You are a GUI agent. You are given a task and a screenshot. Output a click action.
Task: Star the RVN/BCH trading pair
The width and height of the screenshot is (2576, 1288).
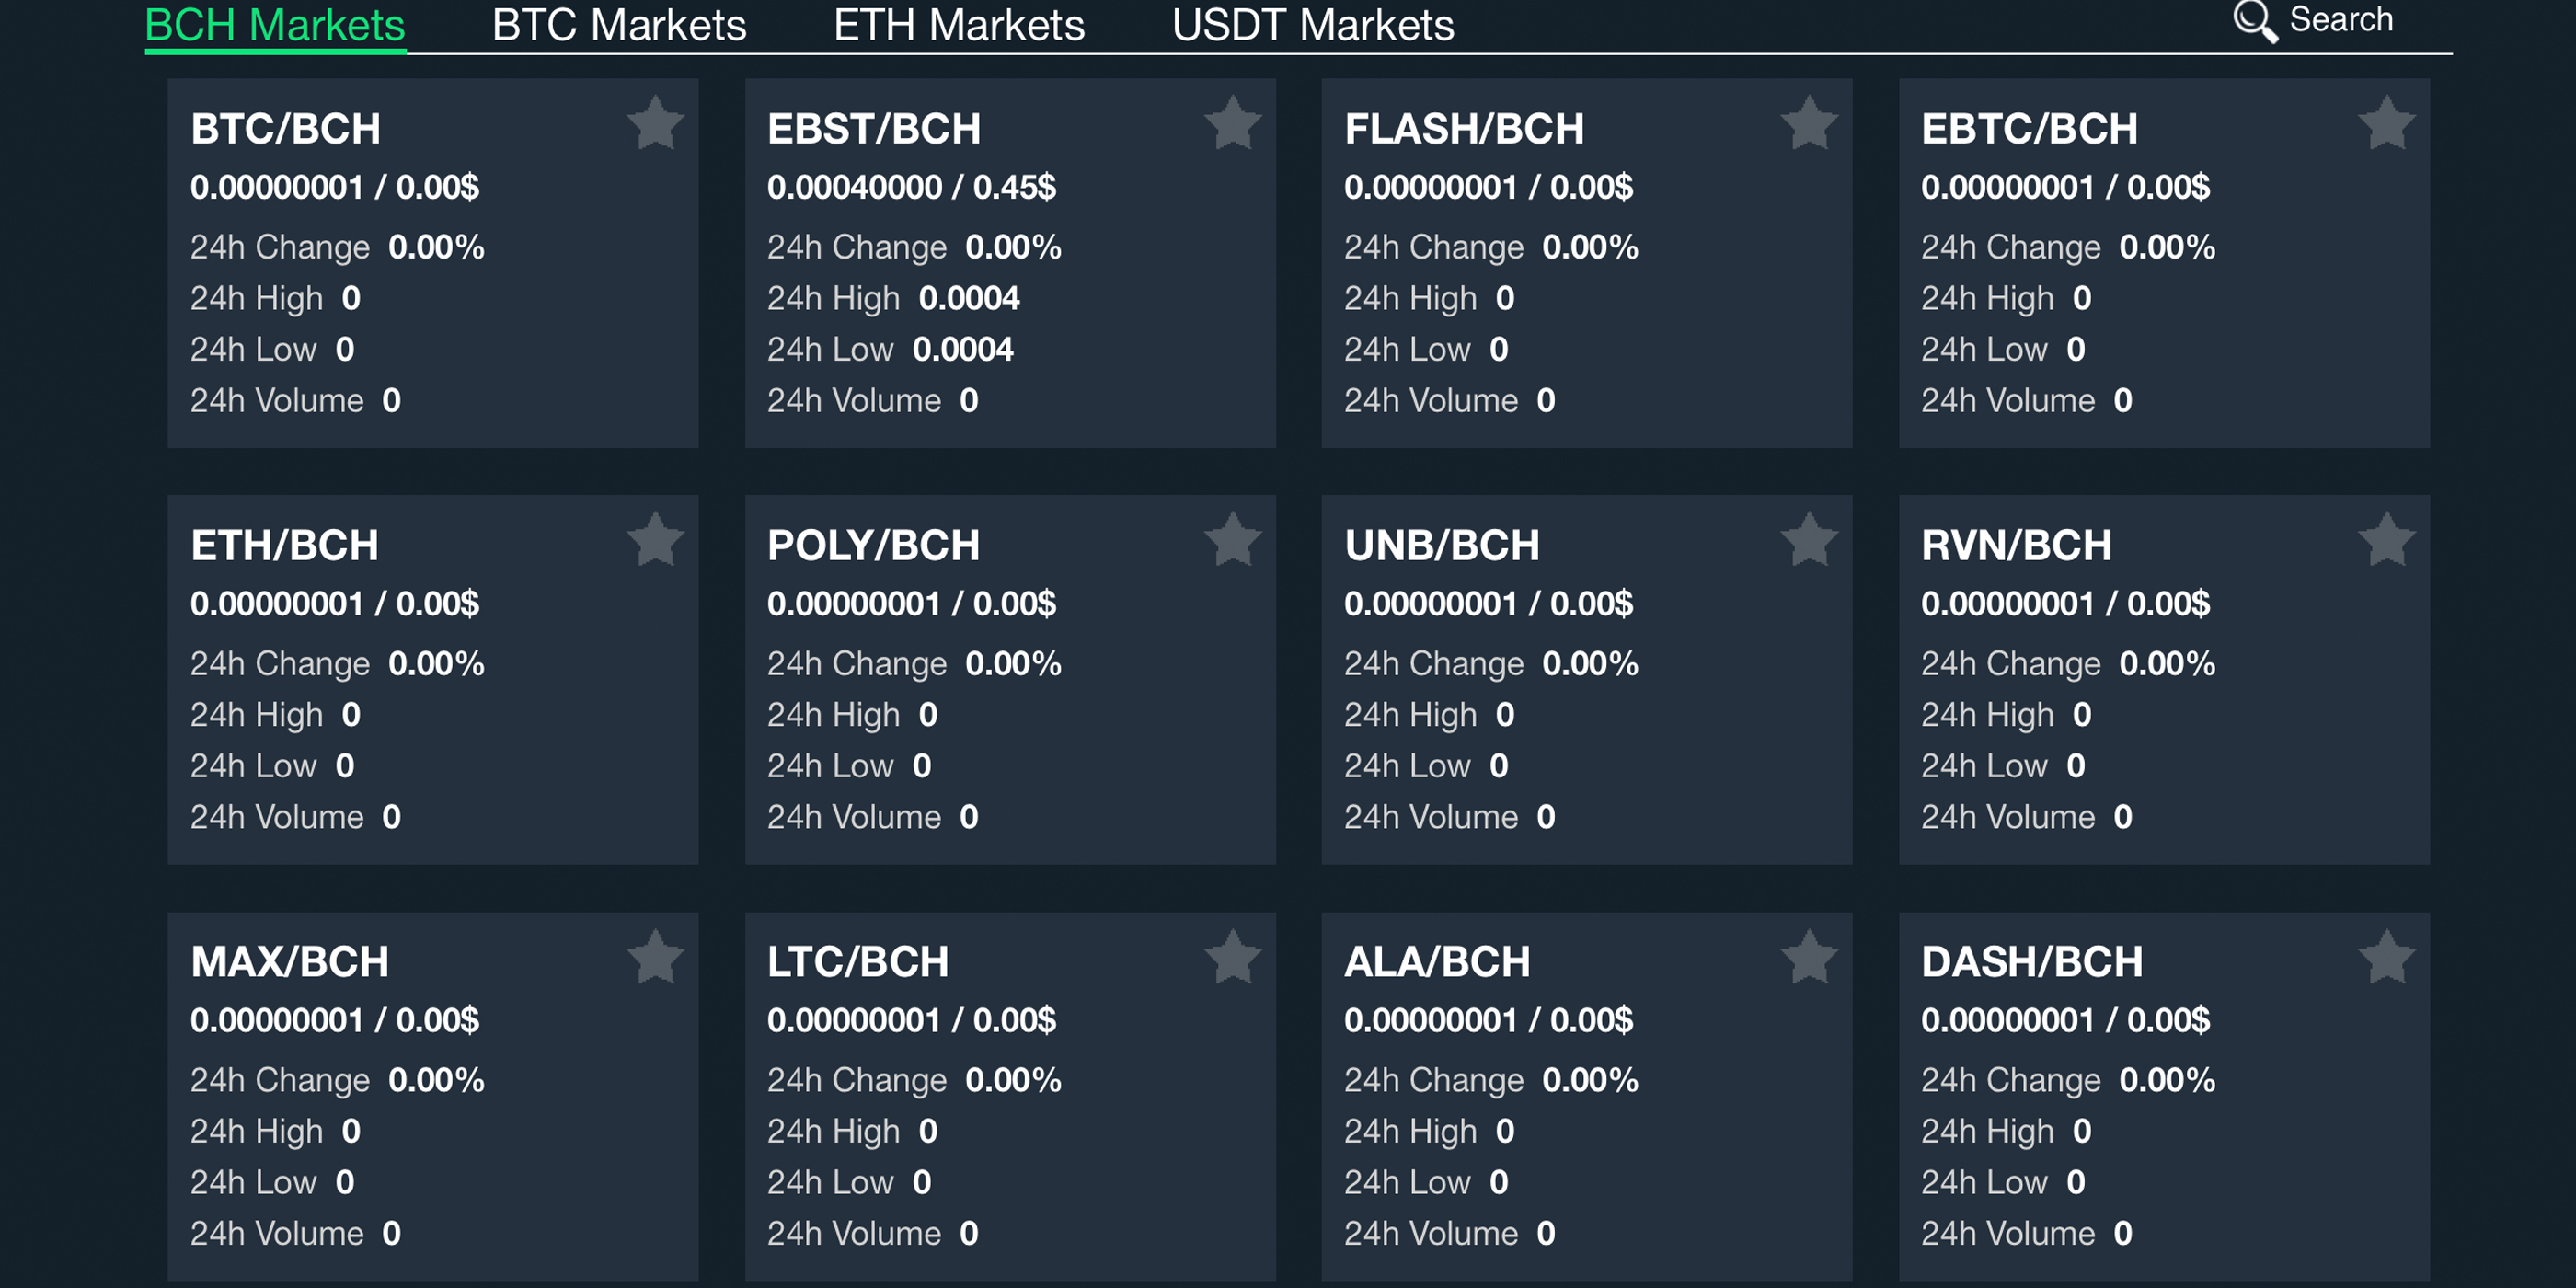tap(2386, 540)
